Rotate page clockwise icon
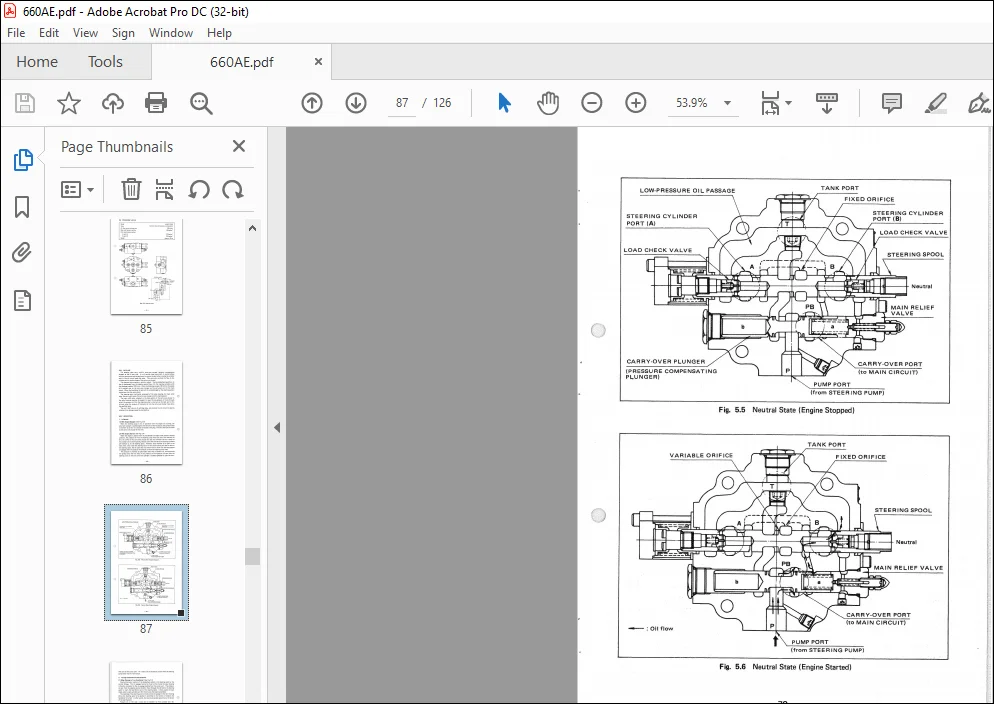 click(x=233, y=189)
